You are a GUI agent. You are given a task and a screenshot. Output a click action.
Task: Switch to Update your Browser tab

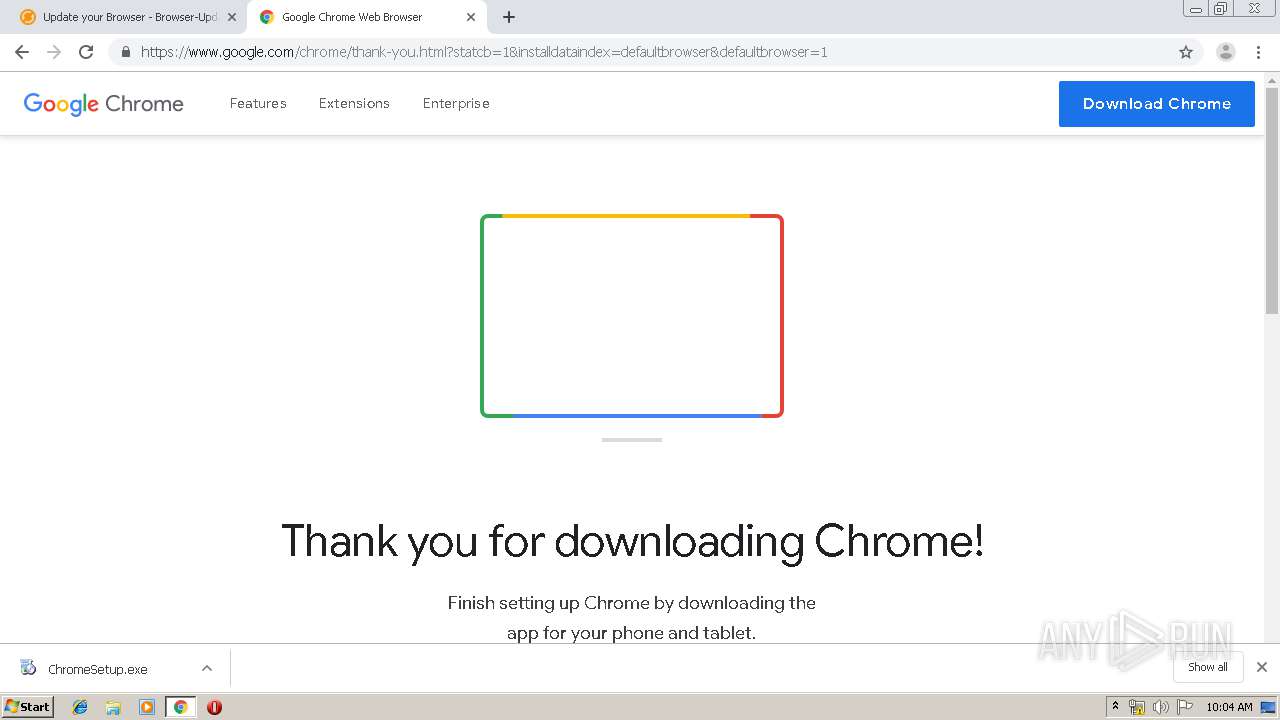(x=128, y=17)
